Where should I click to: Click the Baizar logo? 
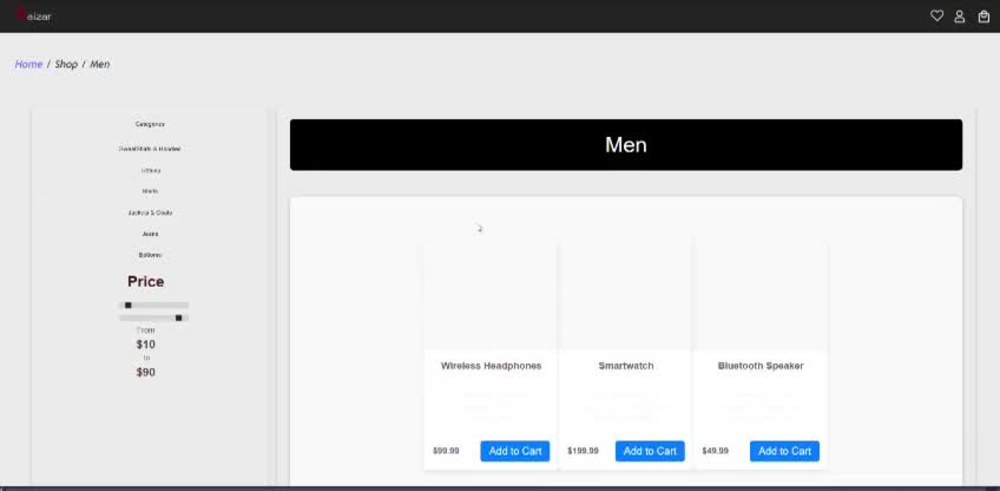(33, 15)
